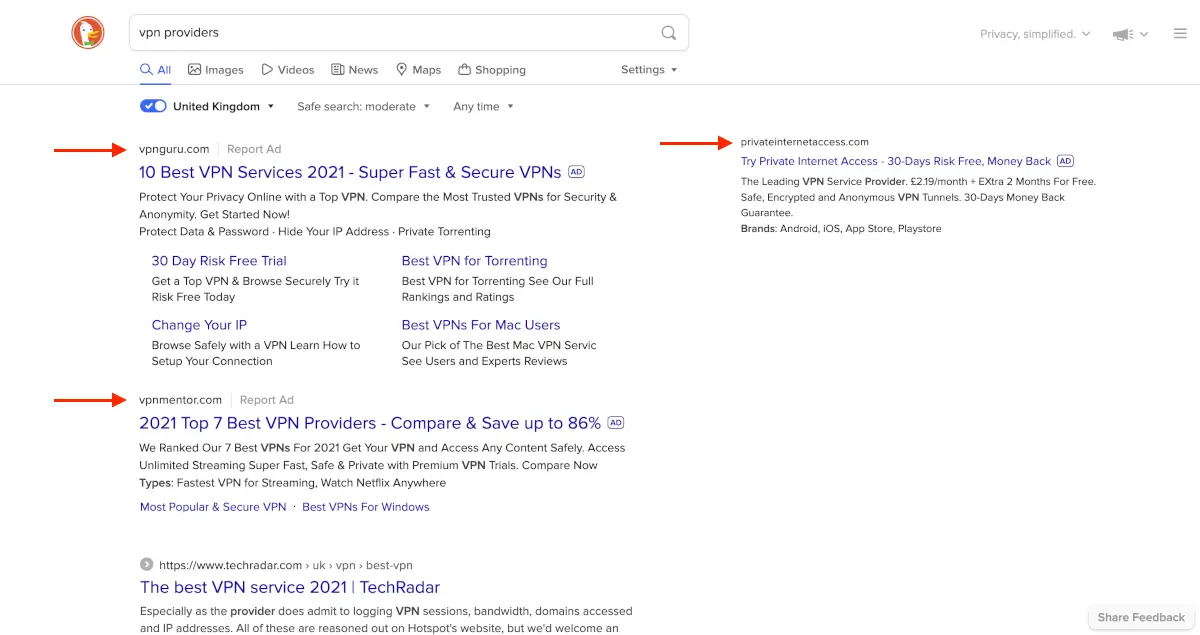
Task: Select the All results tab
Action: pos(156,70)
